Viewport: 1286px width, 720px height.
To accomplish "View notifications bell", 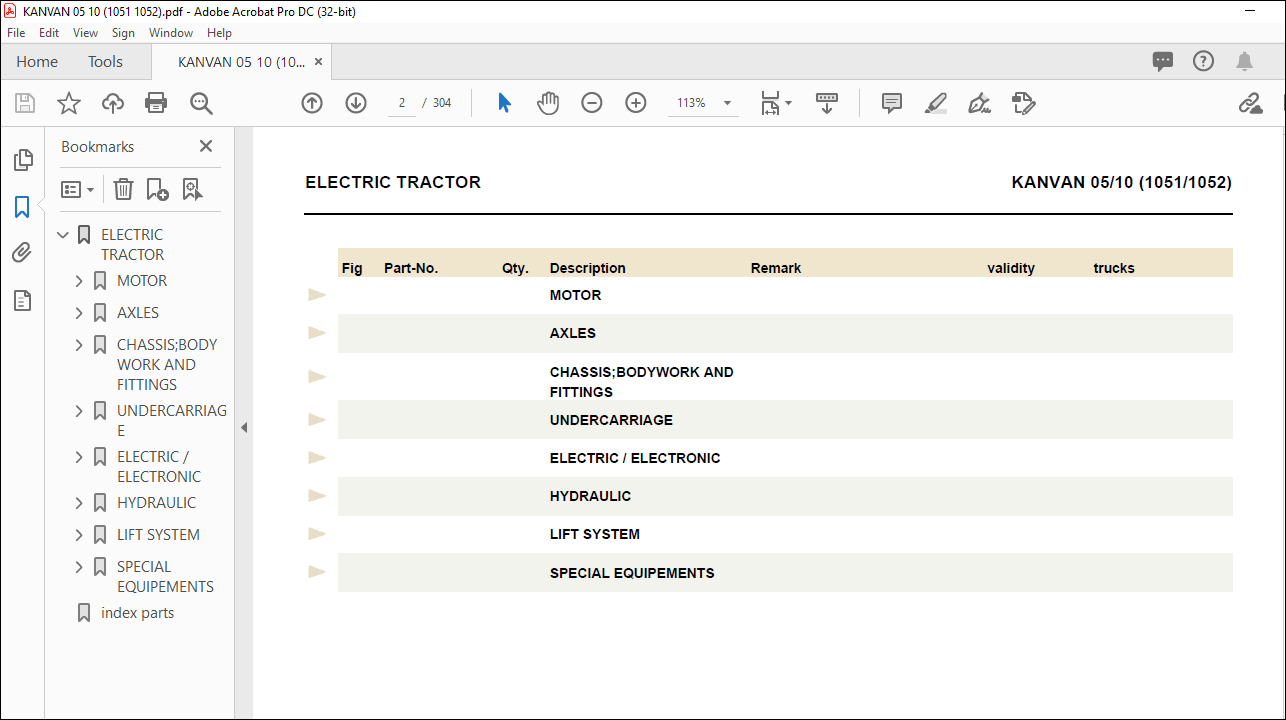I will 1245,61.
